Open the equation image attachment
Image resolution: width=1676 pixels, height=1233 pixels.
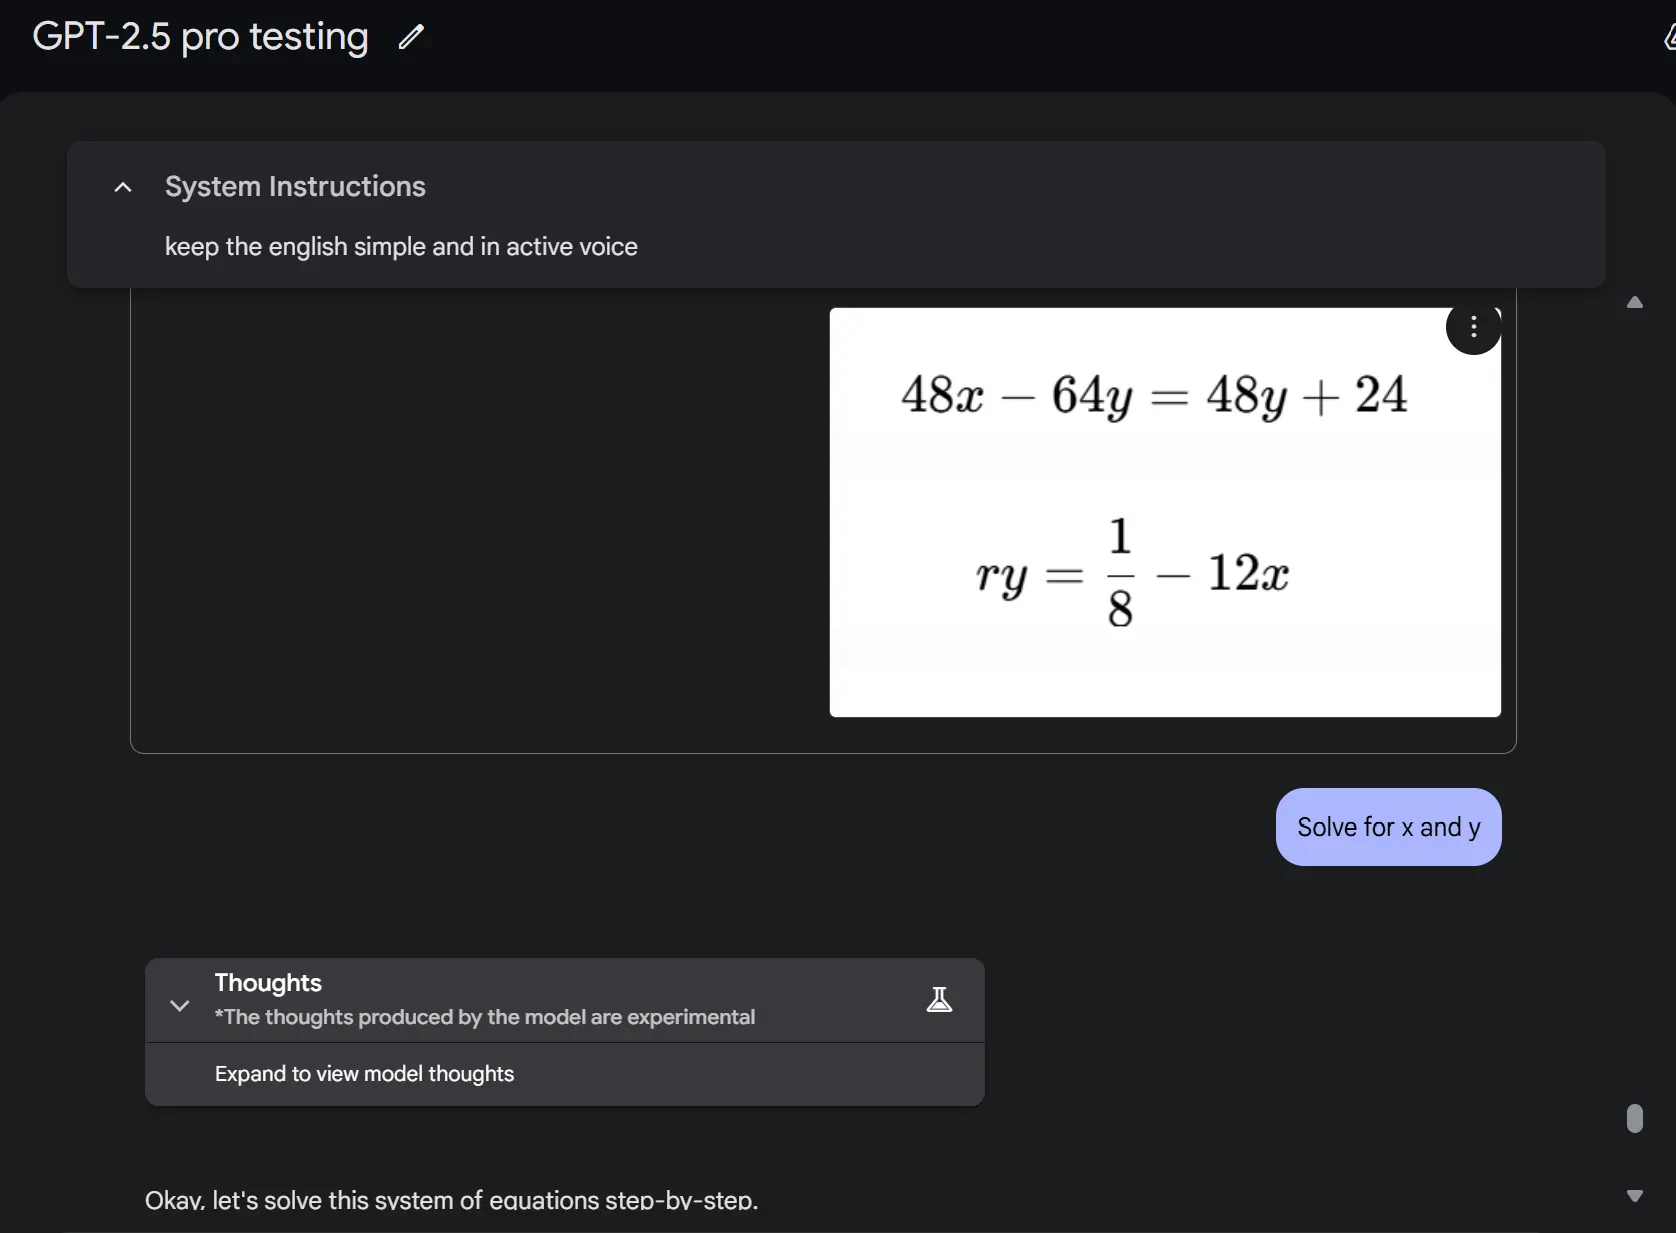click(x=1164, y=512)
